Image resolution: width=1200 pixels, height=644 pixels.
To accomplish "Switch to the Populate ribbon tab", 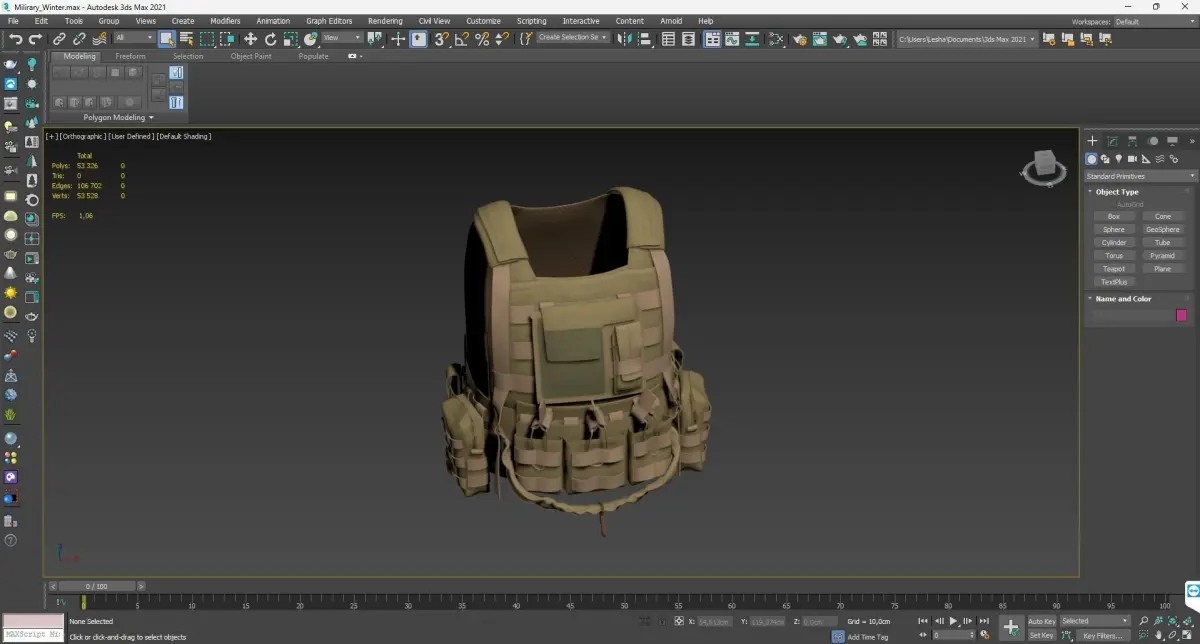I will click(313, 56).
